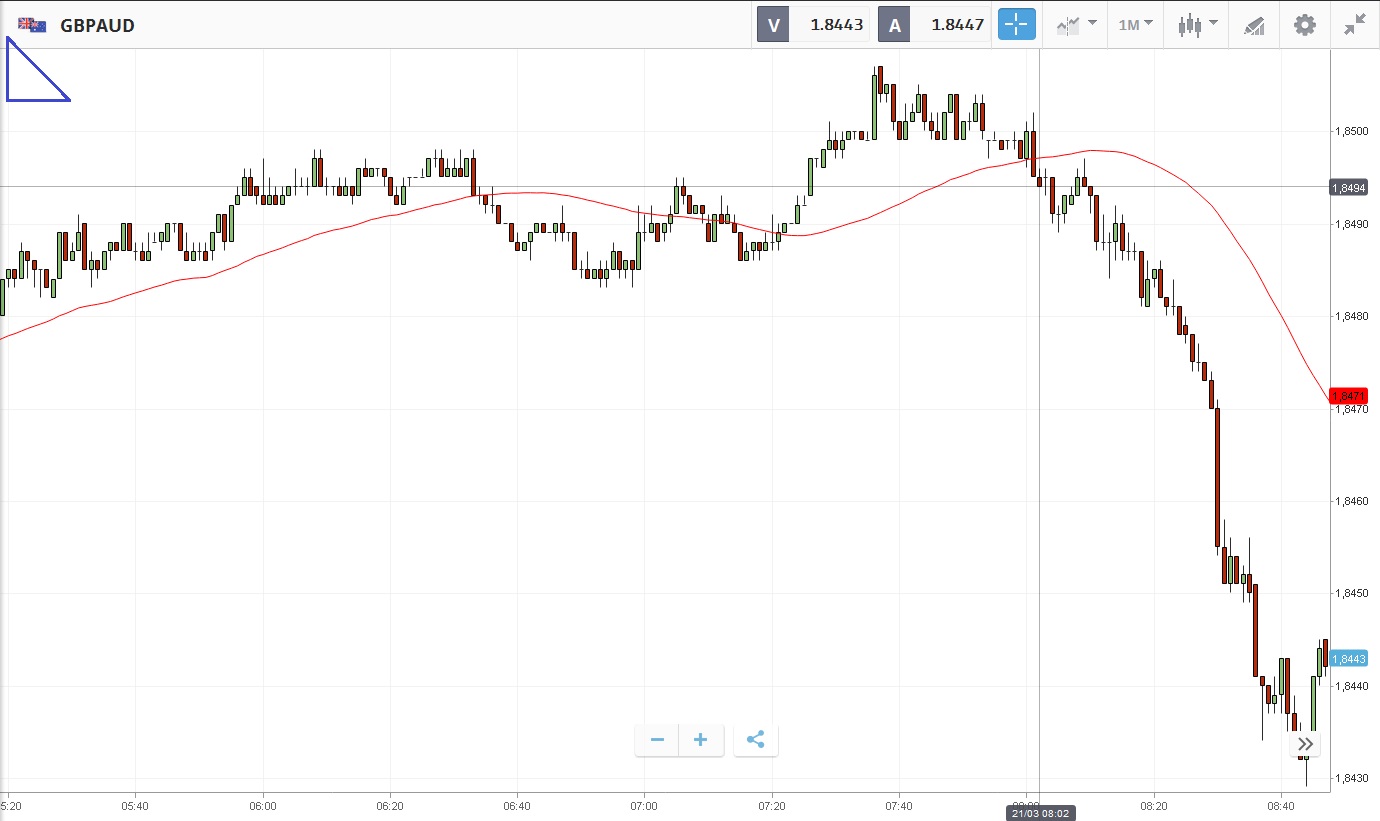Click the GBPAUD flags icon

32,25
